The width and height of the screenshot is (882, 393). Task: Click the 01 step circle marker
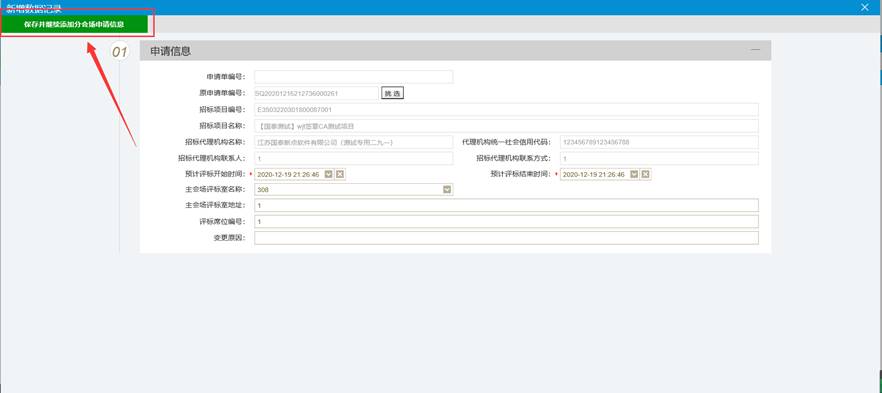tap(120, 52)
